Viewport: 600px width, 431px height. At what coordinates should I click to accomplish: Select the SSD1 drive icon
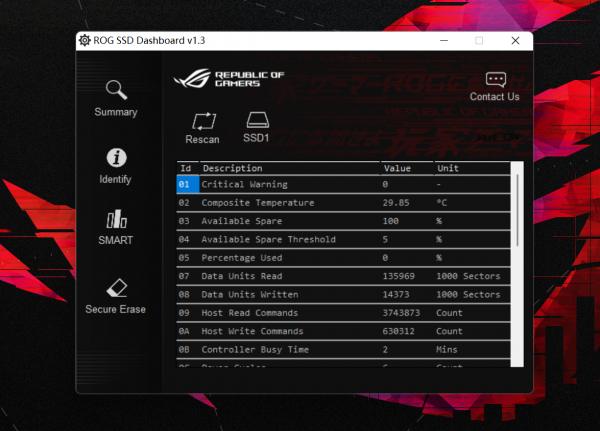point(258,120)
